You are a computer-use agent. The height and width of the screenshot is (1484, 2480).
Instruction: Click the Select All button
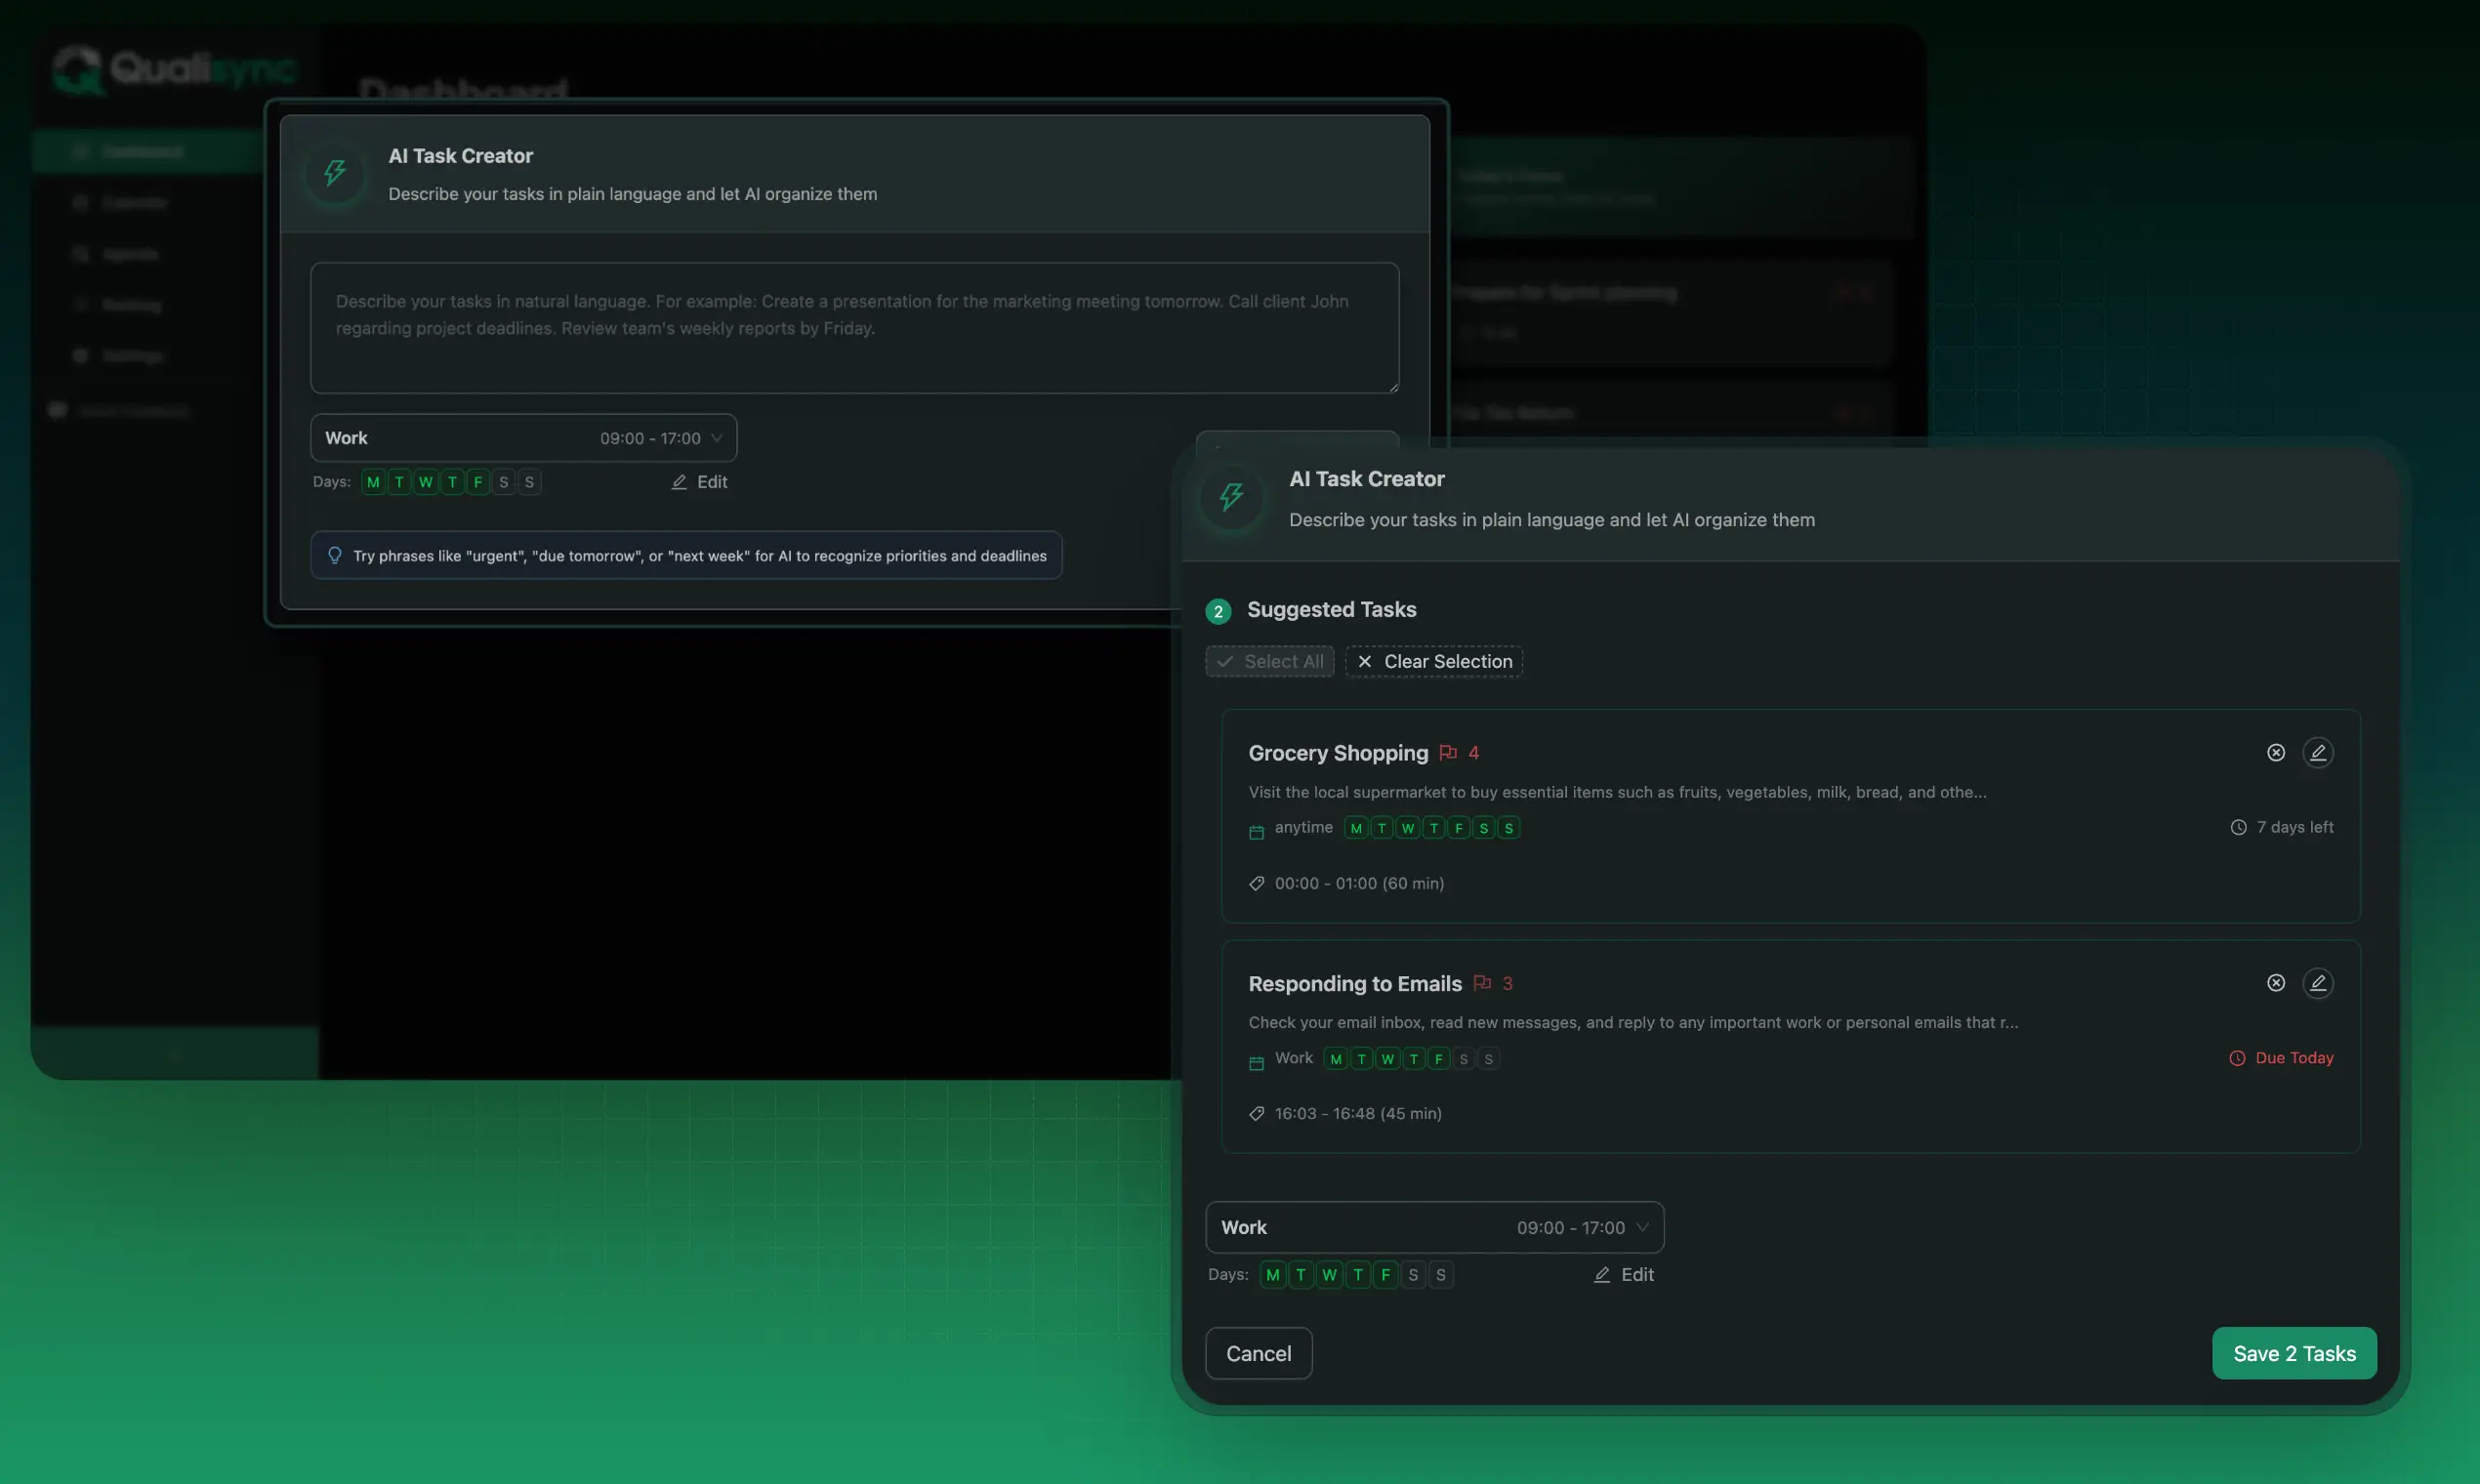(1270, 661)
